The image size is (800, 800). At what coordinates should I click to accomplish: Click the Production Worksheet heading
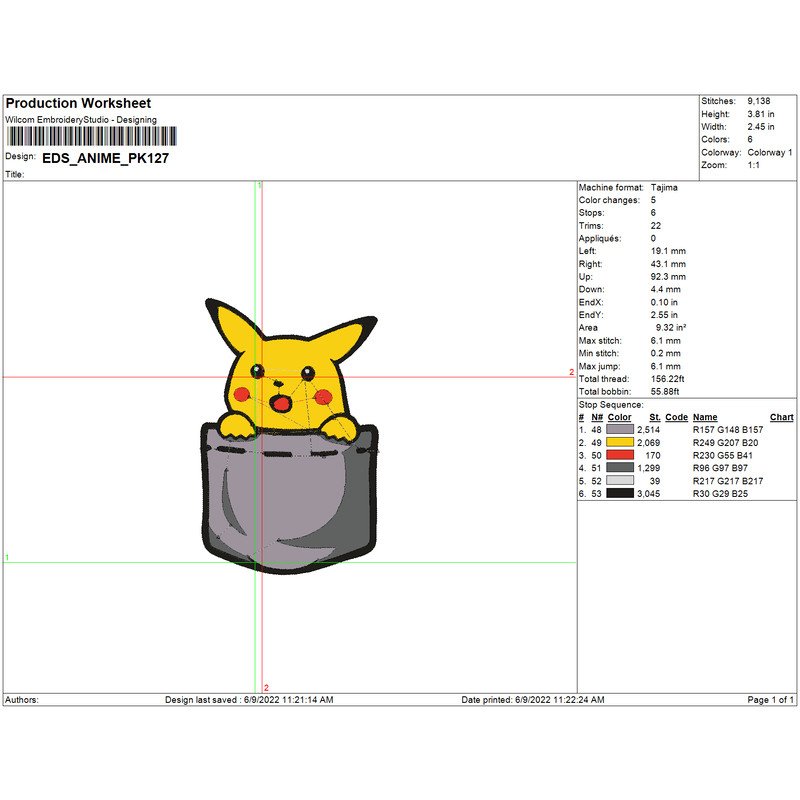coord(78,104)
